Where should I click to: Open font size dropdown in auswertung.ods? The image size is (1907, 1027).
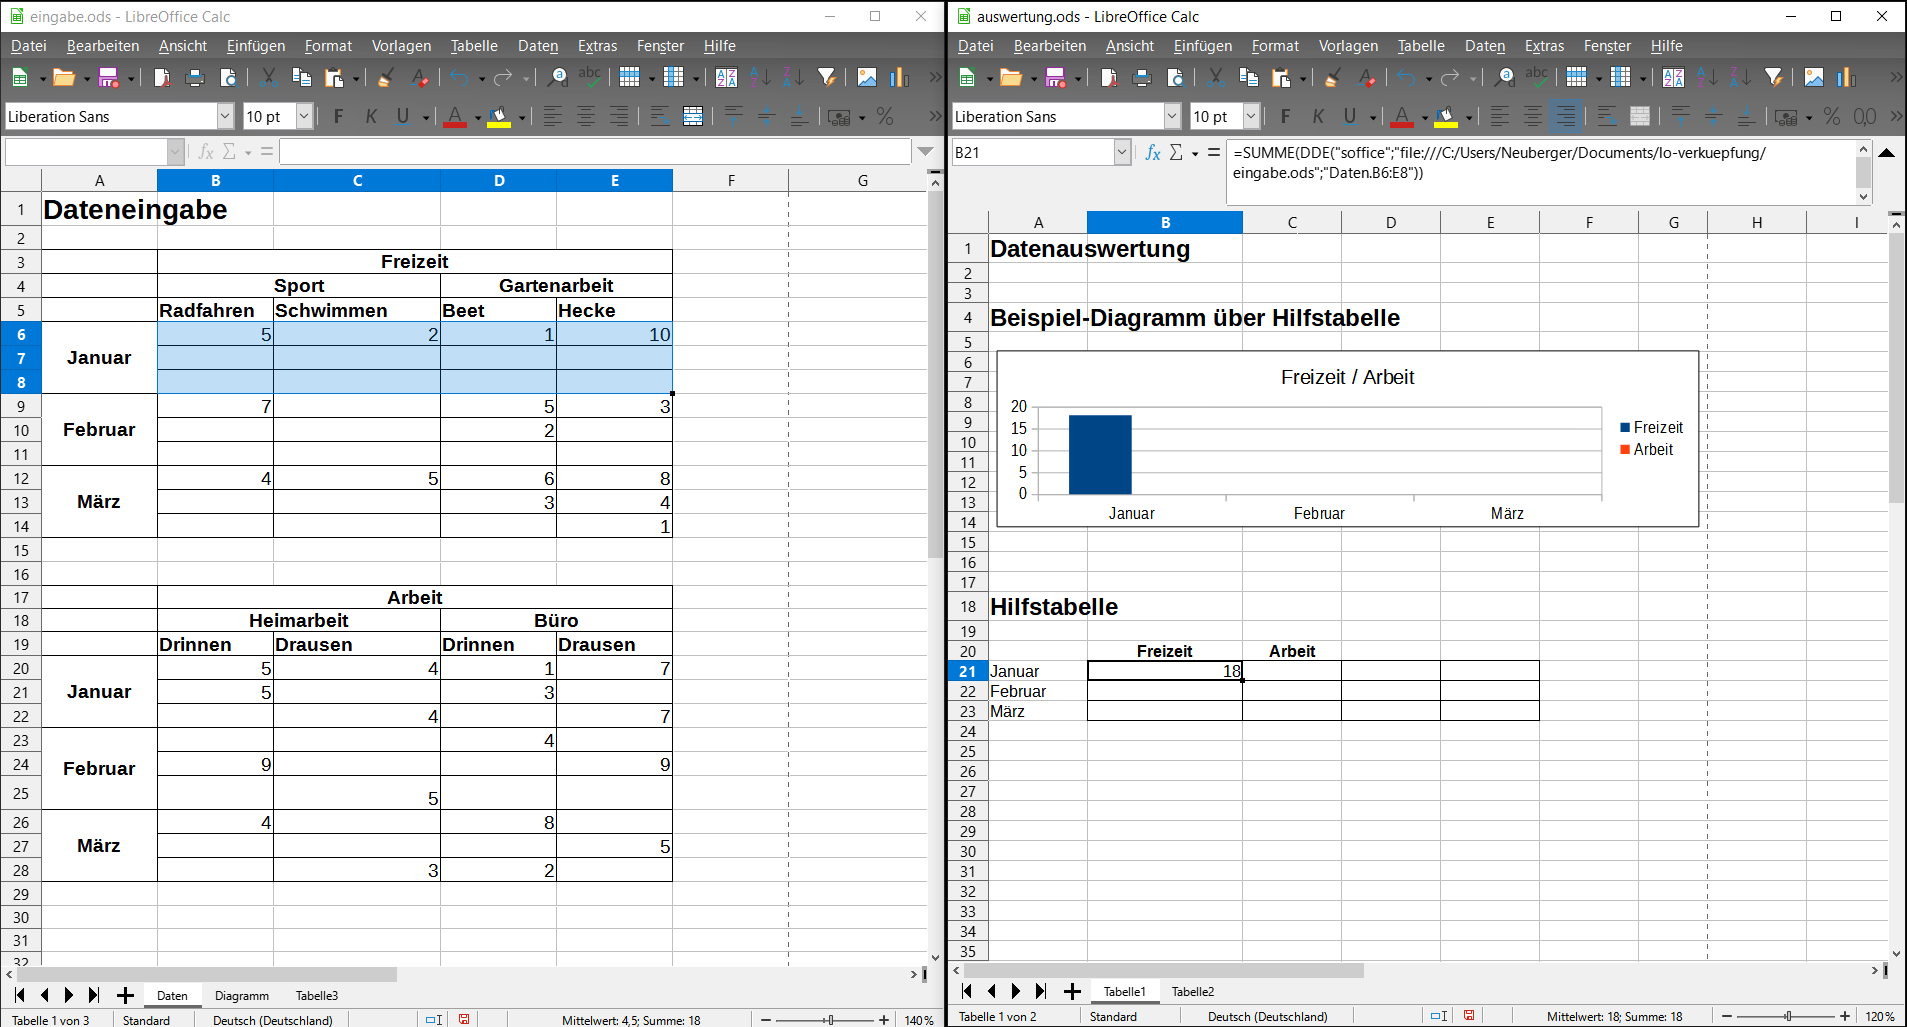click(x=1250, y=117)
